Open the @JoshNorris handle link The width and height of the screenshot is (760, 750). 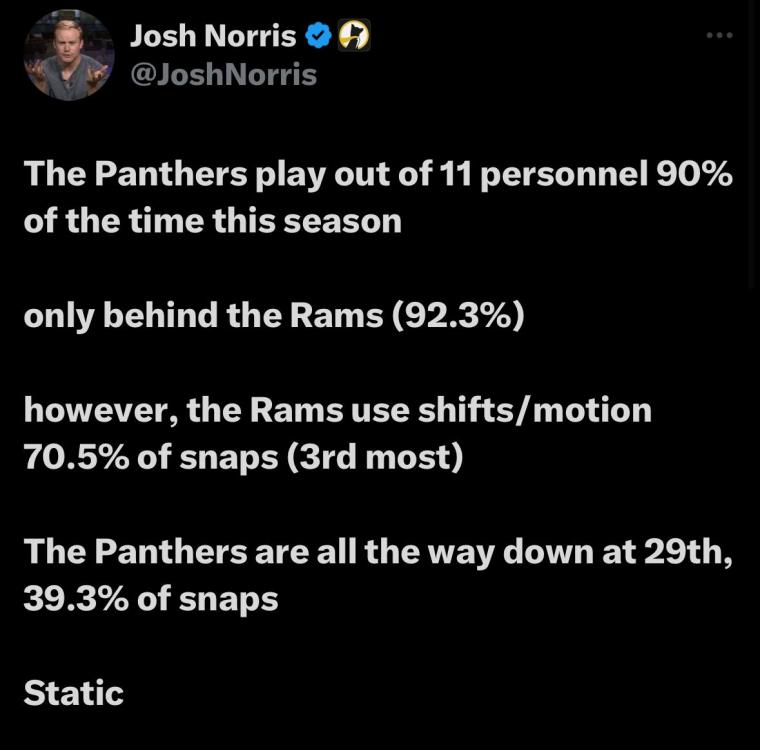[x=223, y=74]
